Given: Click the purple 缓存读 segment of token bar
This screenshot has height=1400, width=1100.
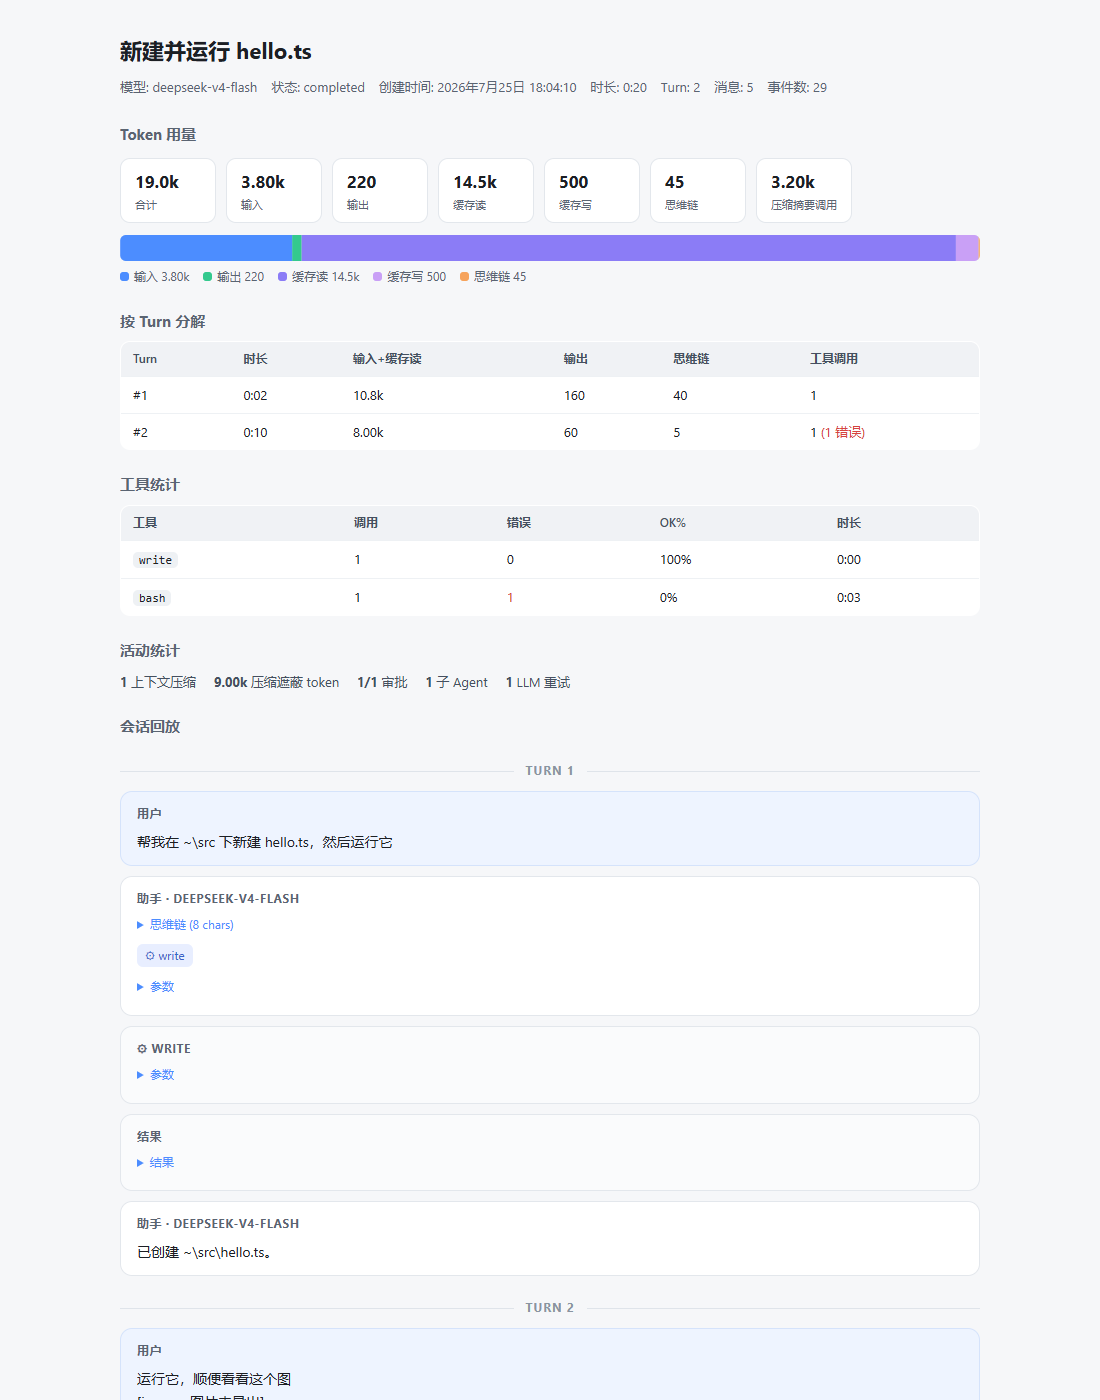Looking at the screenshot, I should [629, 248].
